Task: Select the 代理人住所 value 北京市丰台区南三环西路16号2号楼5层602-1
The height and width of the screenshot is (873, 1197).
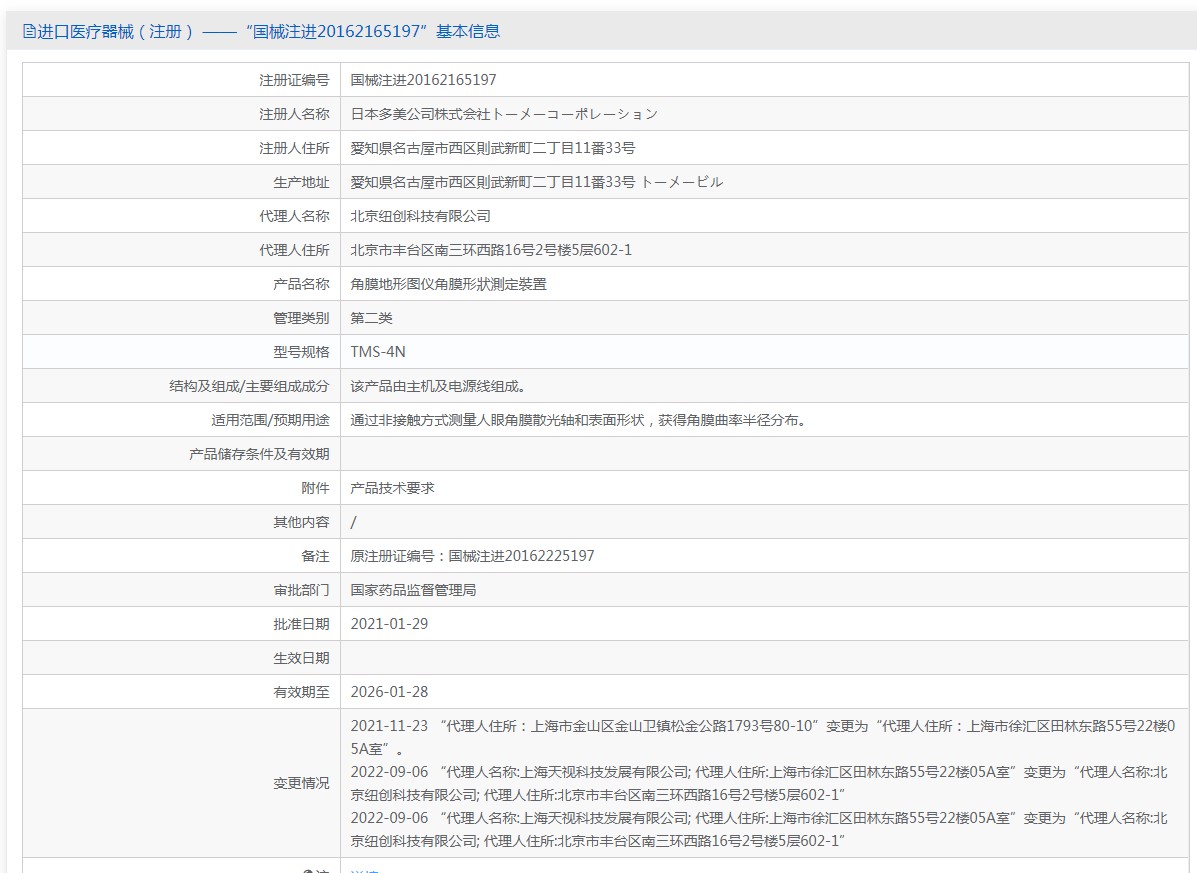Action: 491,250
